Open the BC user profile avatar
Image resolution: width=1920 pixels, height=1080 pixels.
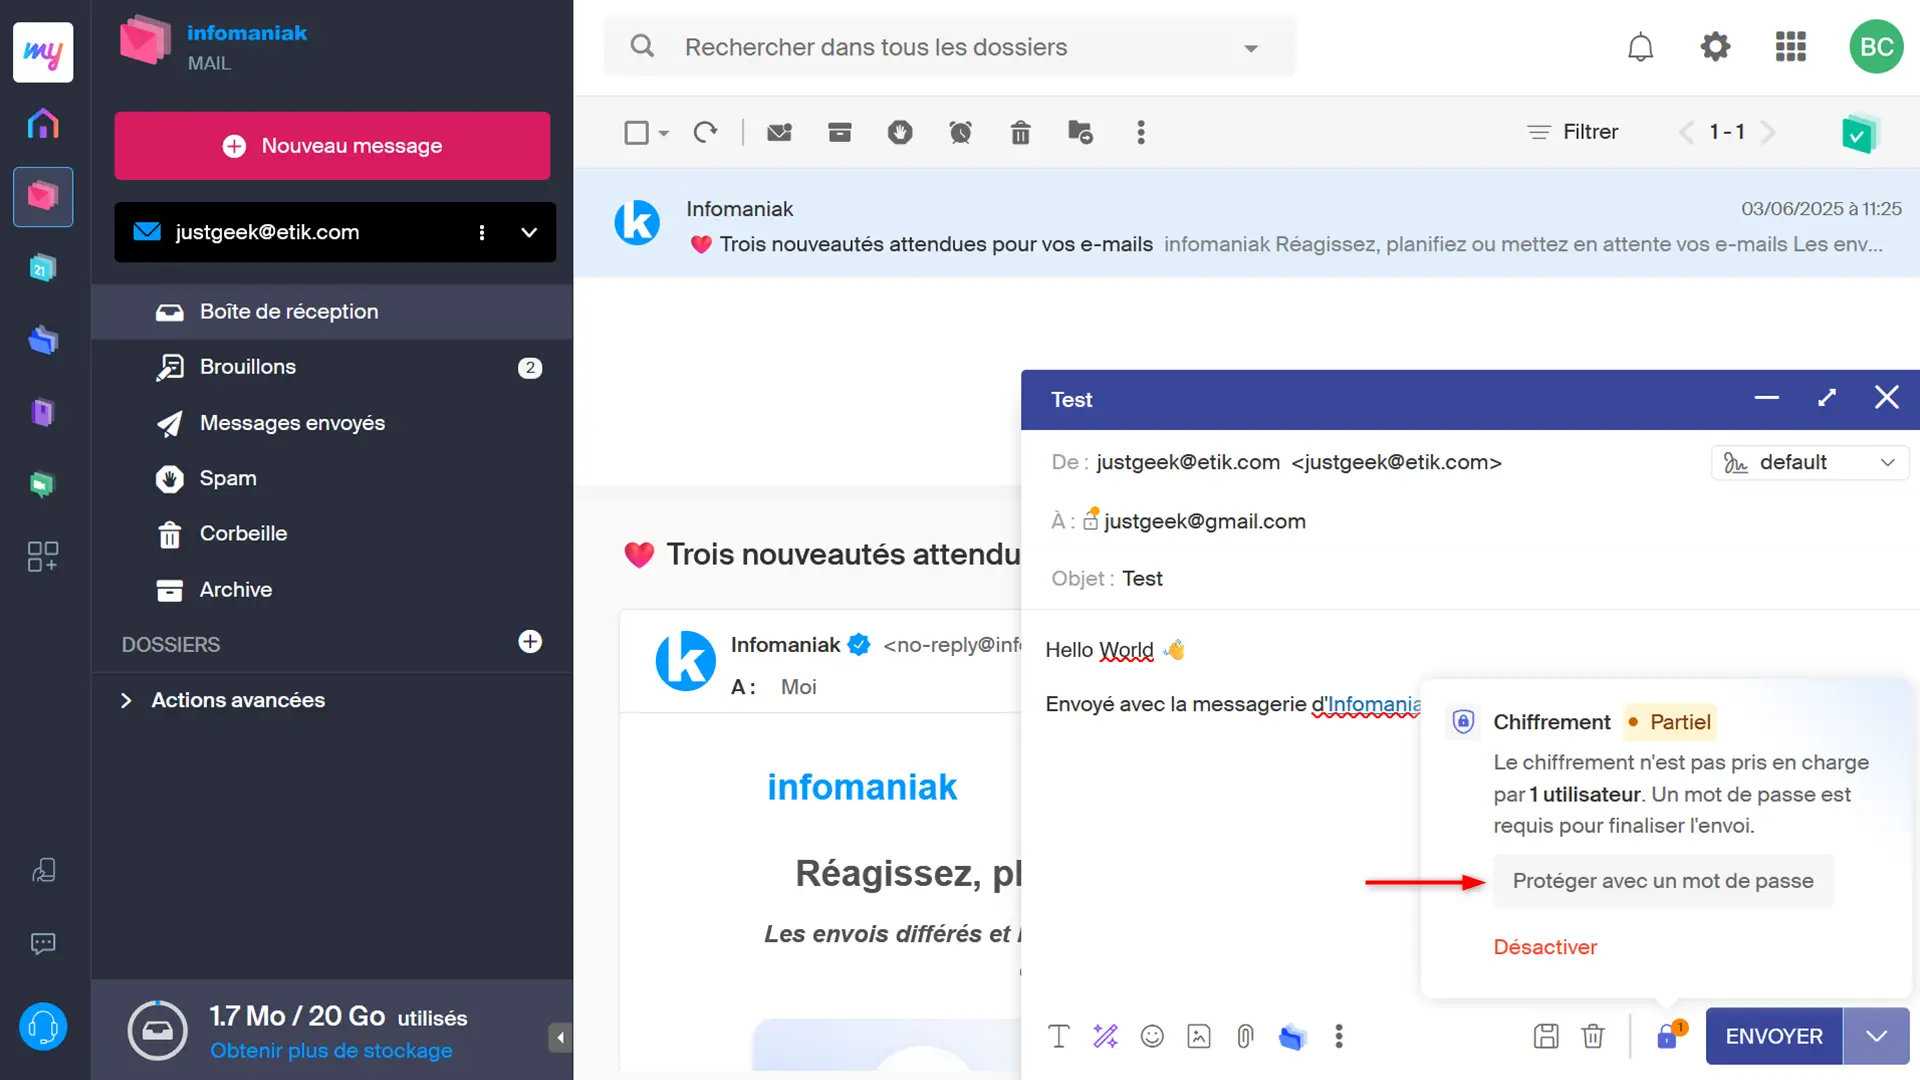tap(1876, 47)
